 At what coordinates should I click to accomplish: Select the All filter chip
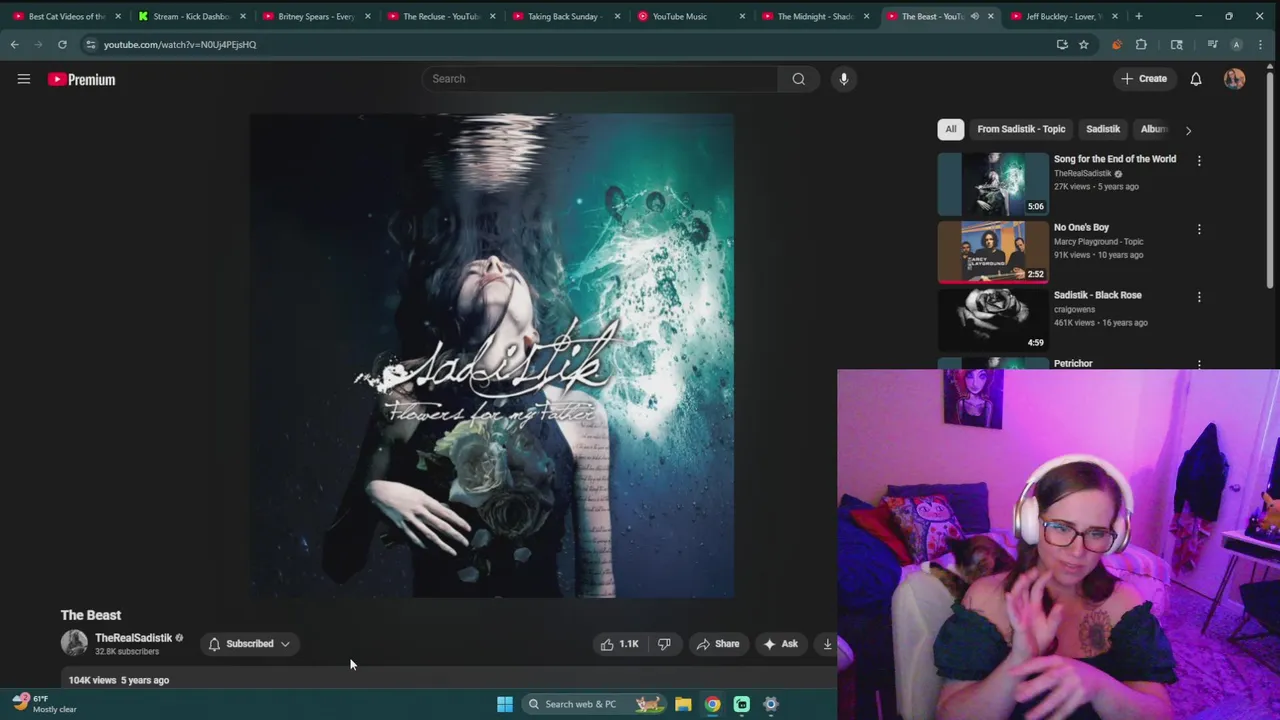click(x=951, y=129)
